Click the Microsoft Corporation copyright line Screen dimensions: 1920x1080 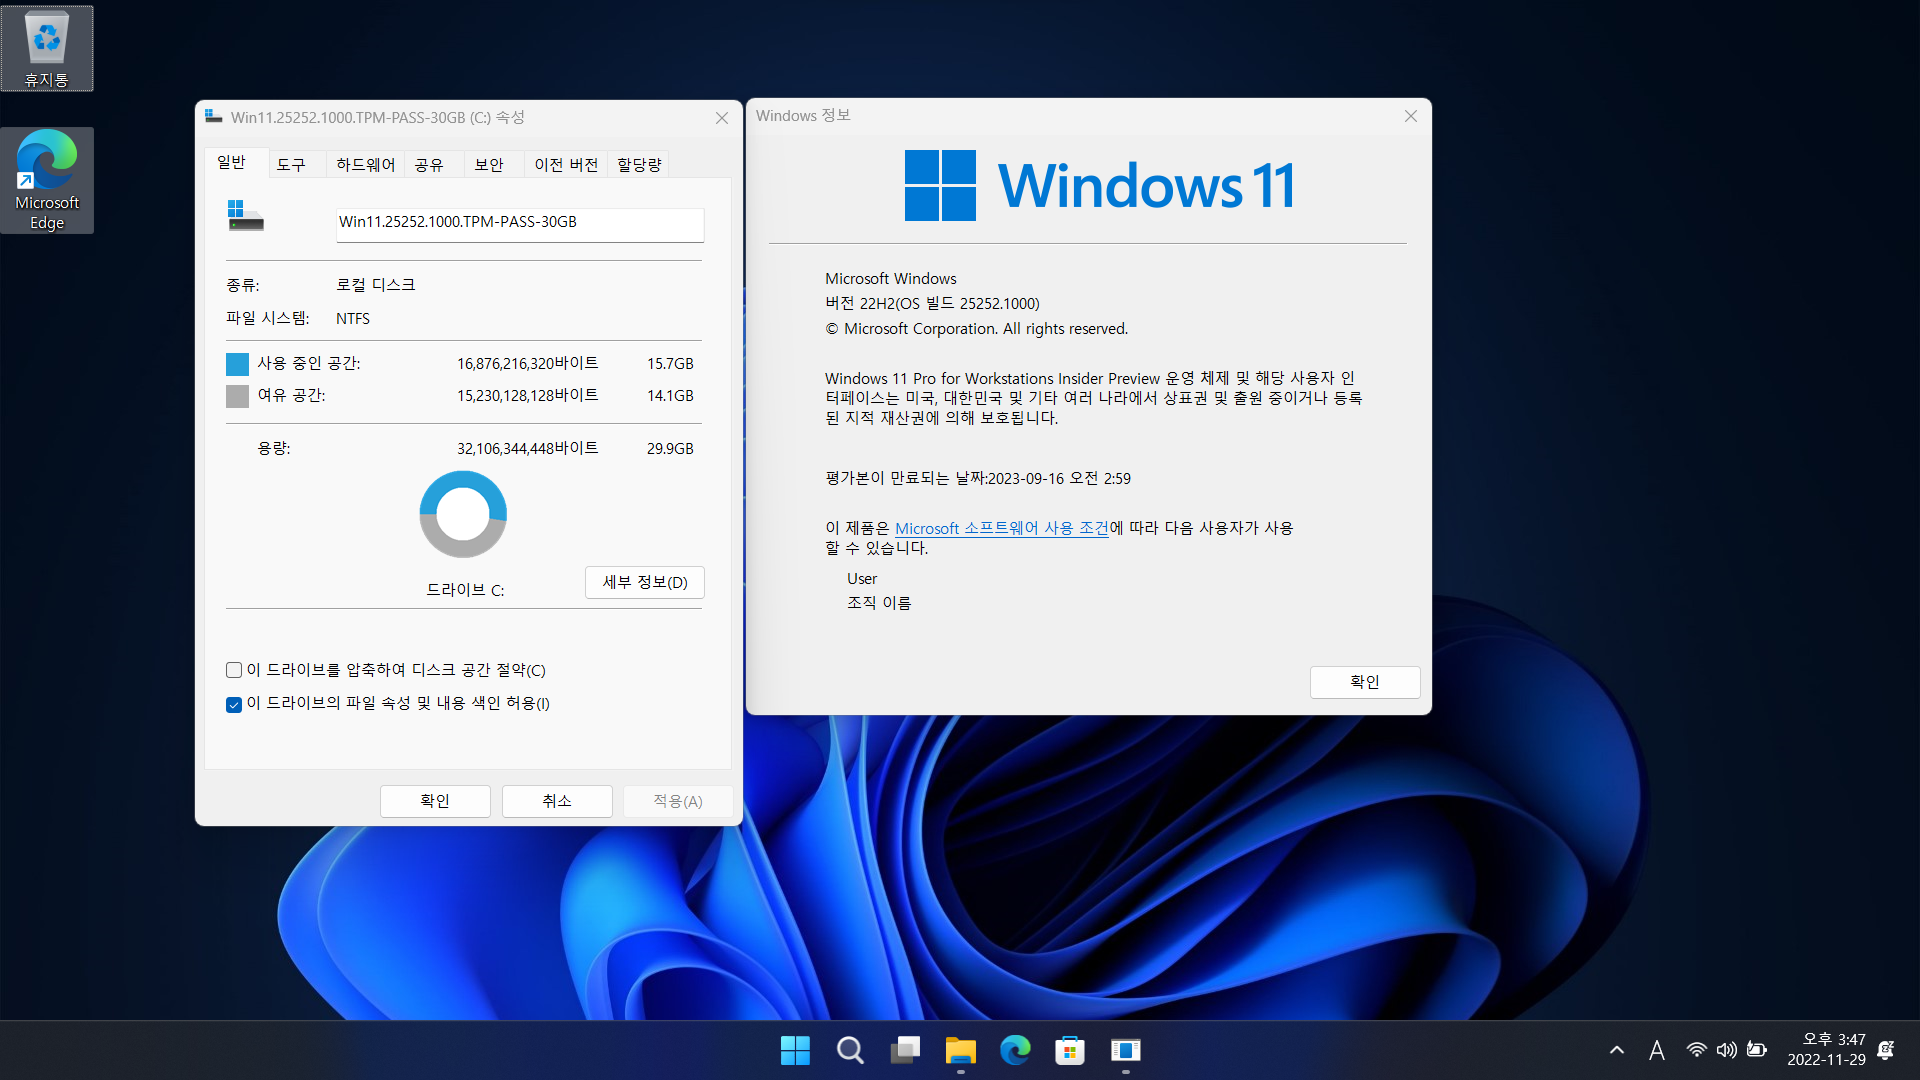pos(976,329)
